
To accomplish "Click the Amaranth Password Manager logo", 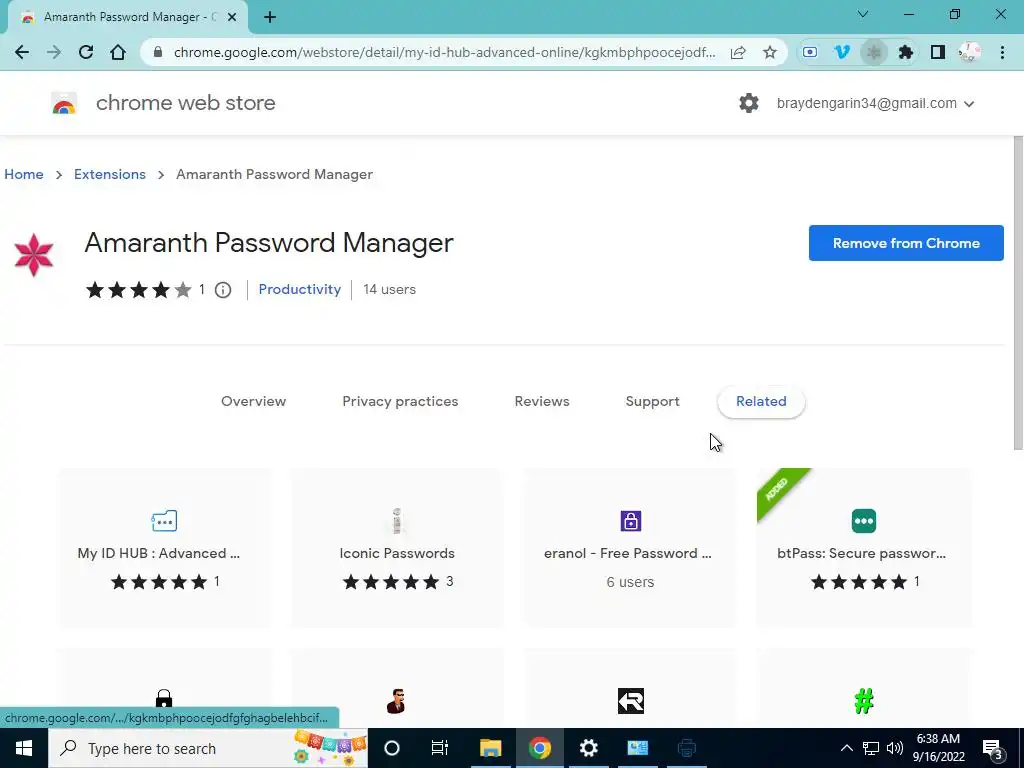I will 34,255.
